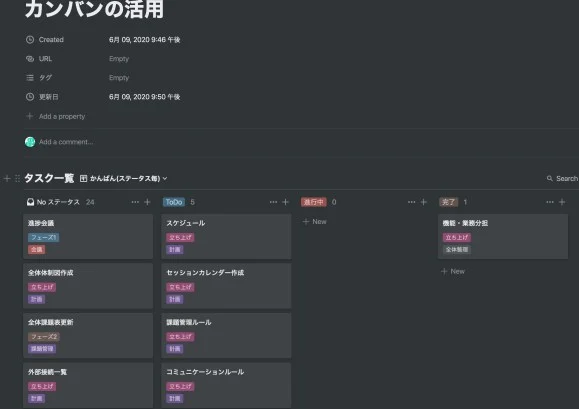Viewport: 579px width, 409px height.
Task: Open the more options of No ステータス column
Action: coord(135,202)
